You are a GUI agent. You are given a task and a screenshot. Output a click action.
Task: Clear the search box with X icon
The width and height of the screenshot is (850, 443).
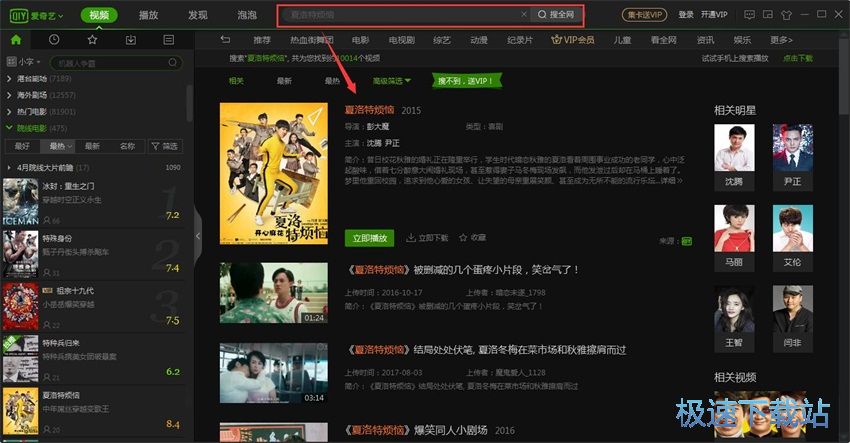524,15
